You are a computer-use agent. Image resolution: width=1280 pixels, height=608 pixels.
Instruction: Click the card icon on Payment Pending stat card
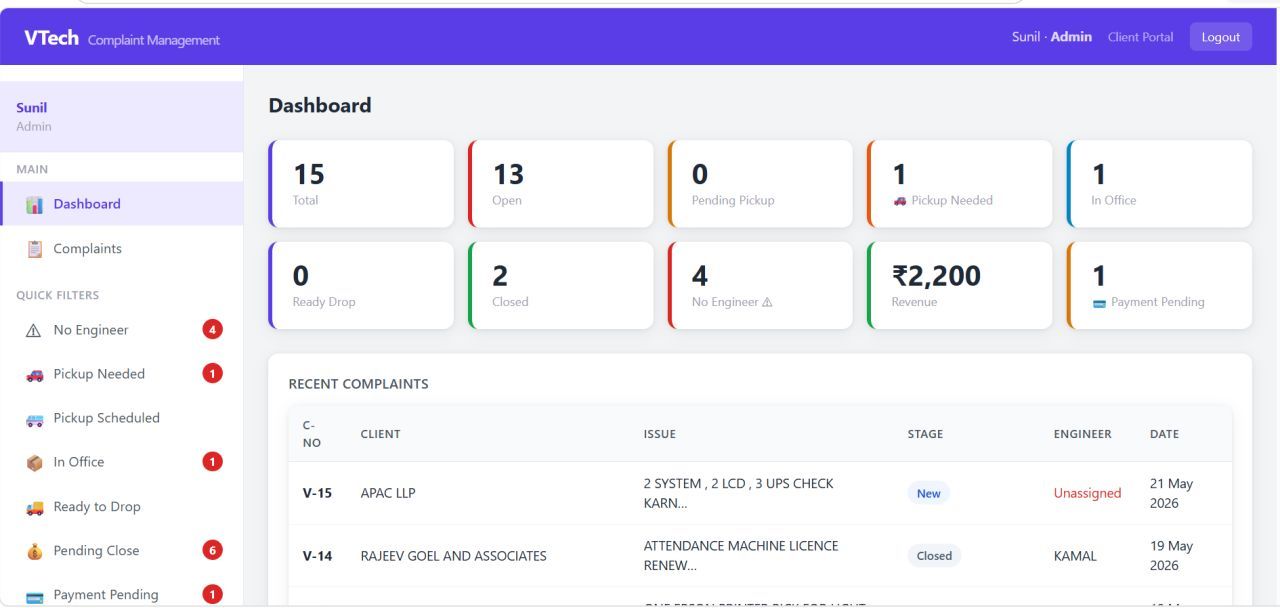(1099, 302)
